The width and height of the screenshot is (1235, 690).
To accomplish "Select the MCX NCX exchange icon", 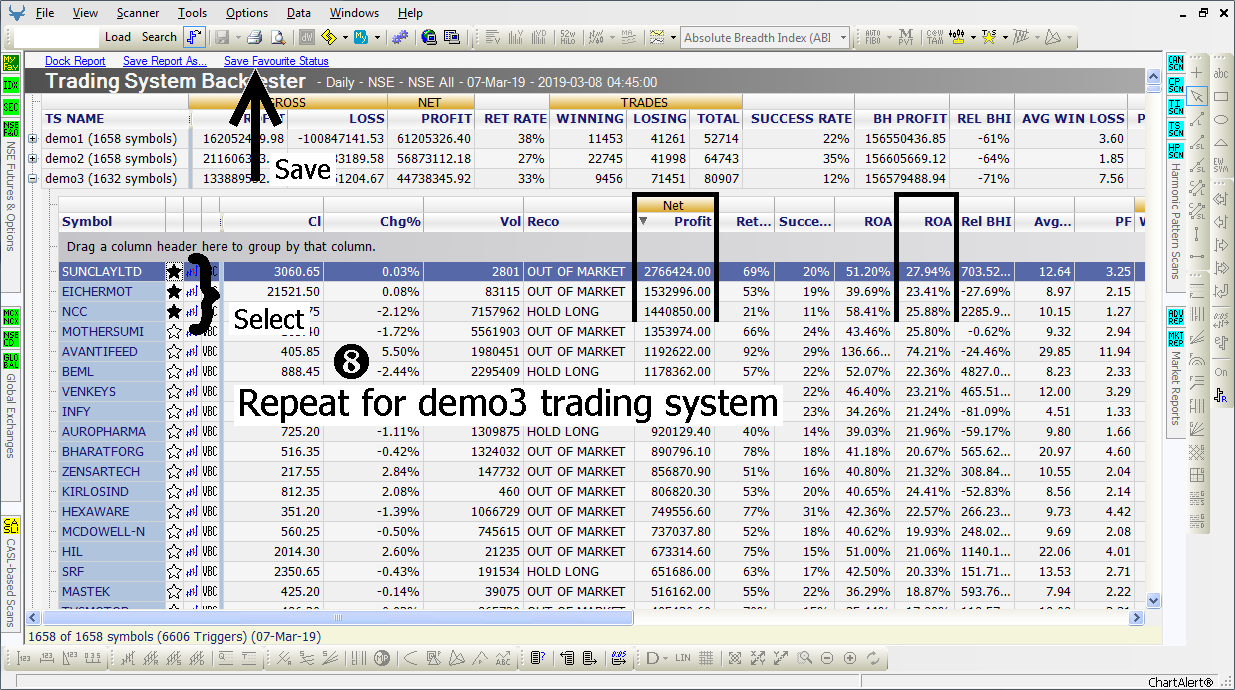I will pyautogui.click(x=11, y=317).
